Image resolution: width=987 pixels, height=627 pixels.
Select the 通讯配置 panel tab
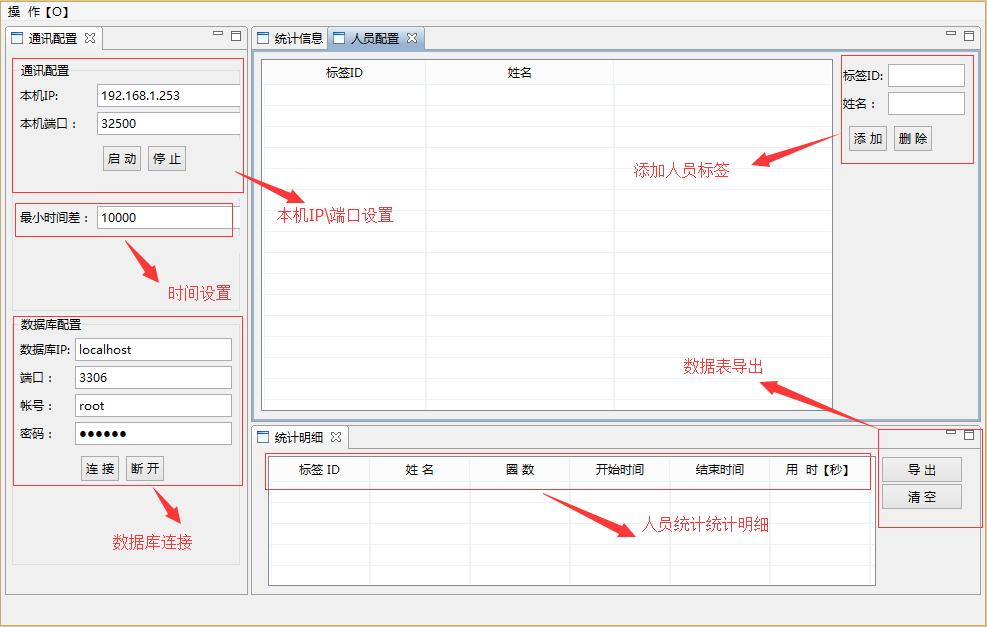pos(53,38)
